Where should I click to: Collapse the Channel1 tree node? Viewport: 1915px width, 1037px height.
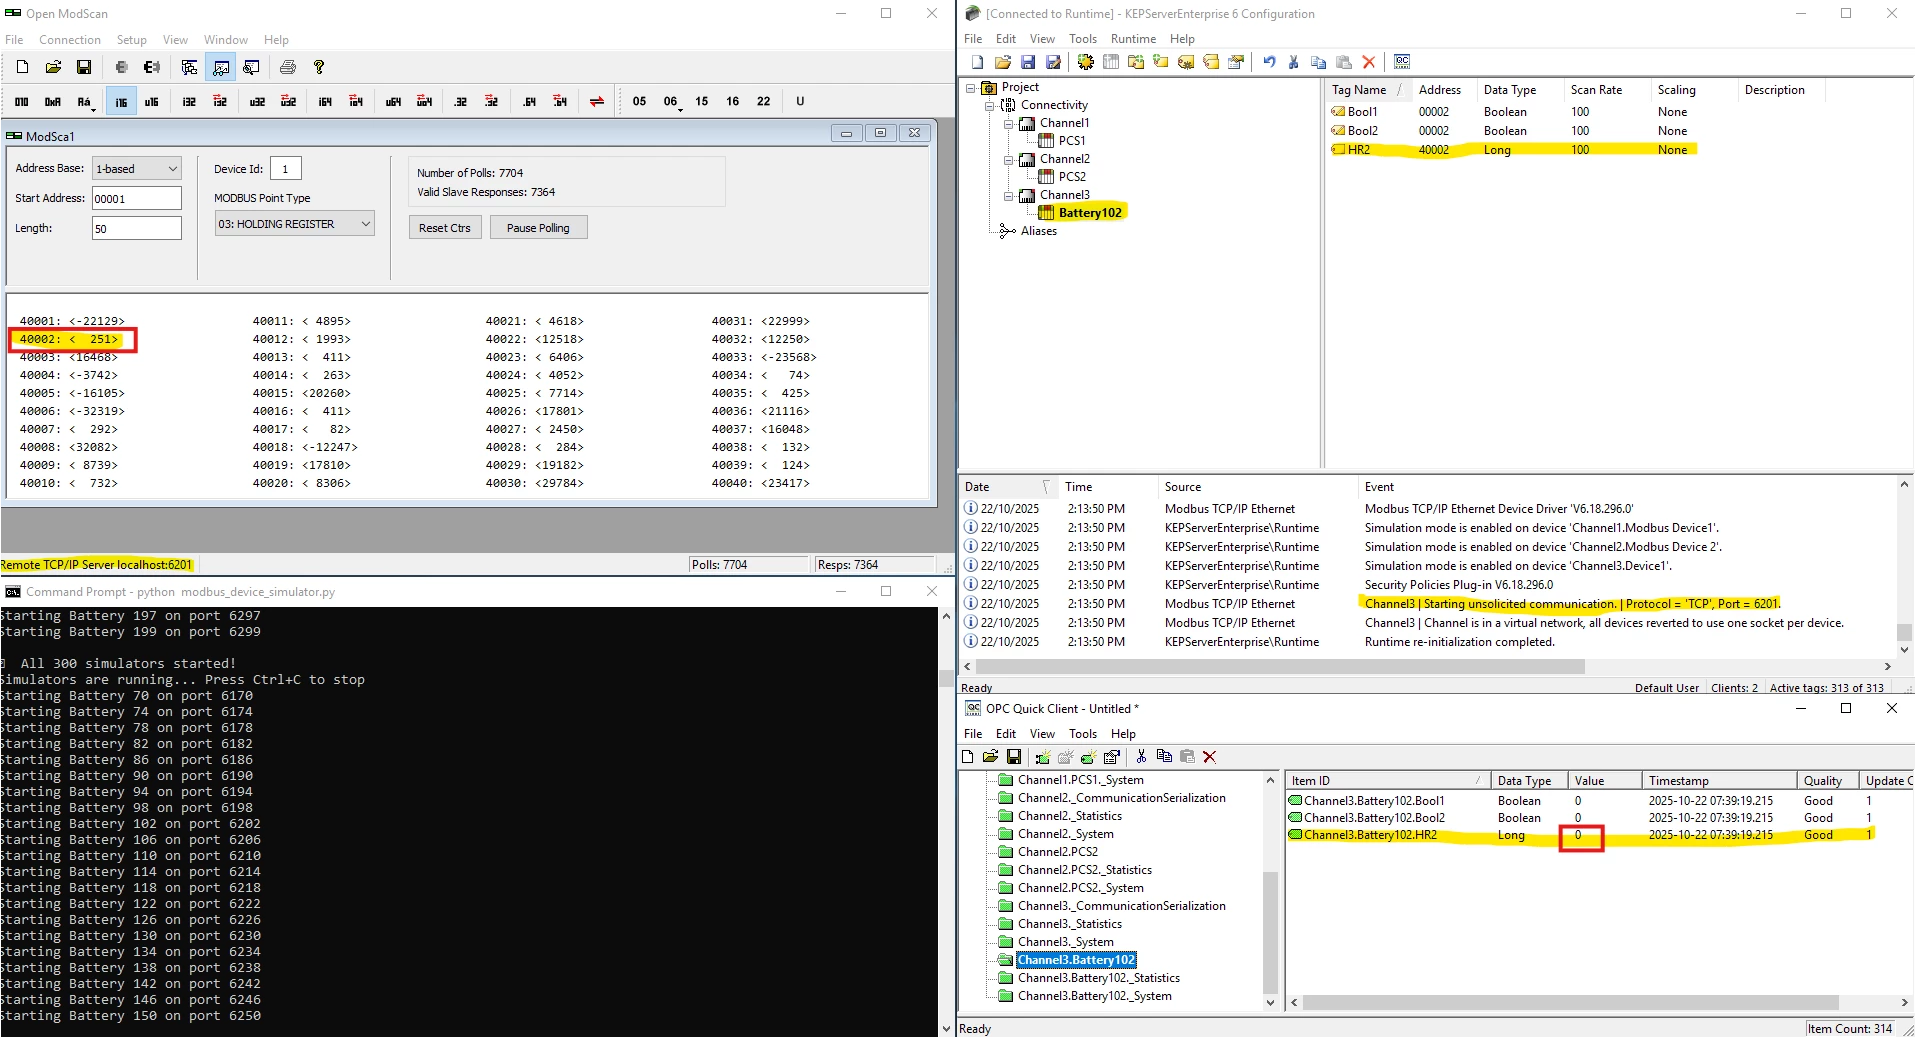coord(1008,123)
